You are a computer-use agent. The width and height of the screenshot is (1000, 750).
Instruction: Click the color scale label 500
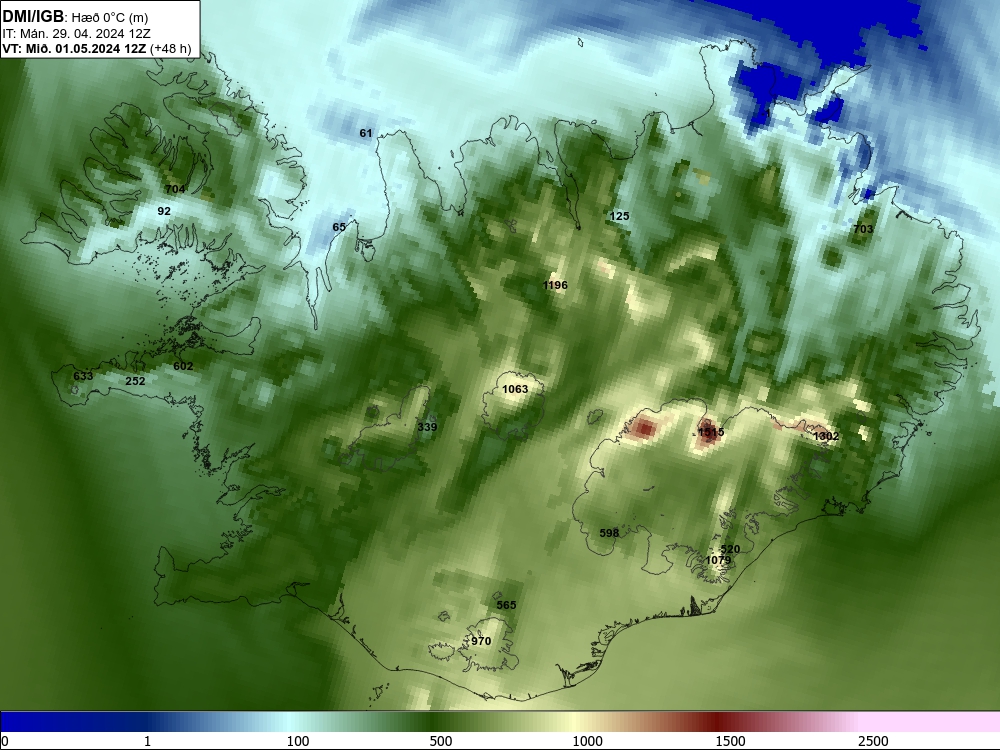(441, 741)
